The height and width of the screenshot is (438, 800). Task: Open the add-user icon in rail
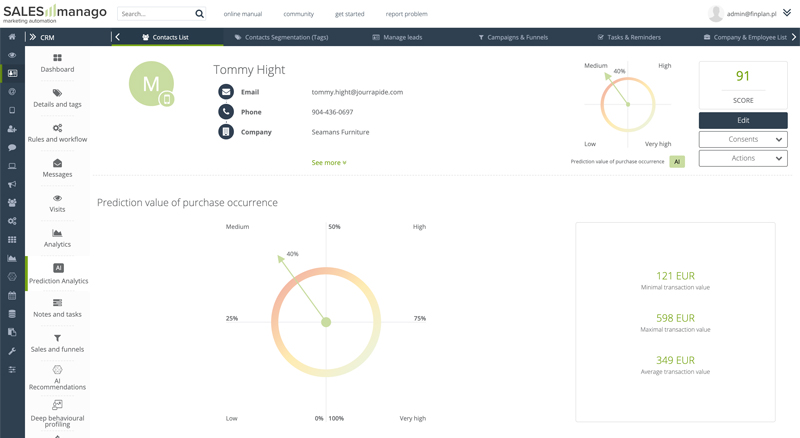tap(12, 129)
